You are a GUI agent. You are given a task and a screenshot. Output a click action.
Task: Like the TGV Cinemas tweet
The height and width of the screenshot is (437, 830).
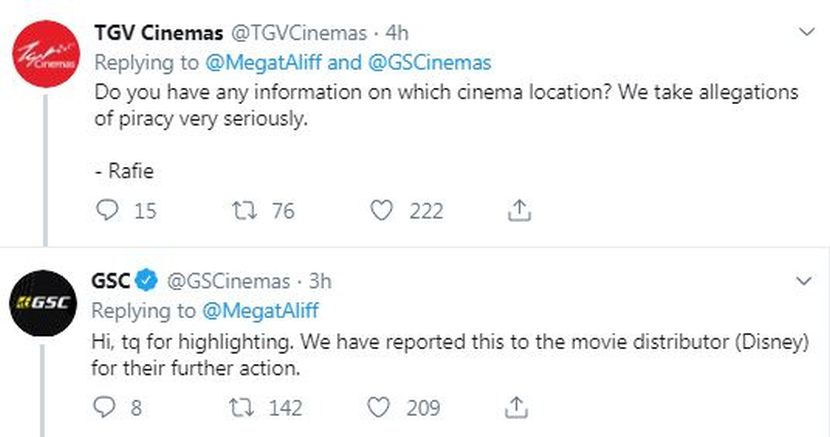(x=380, y=211)
